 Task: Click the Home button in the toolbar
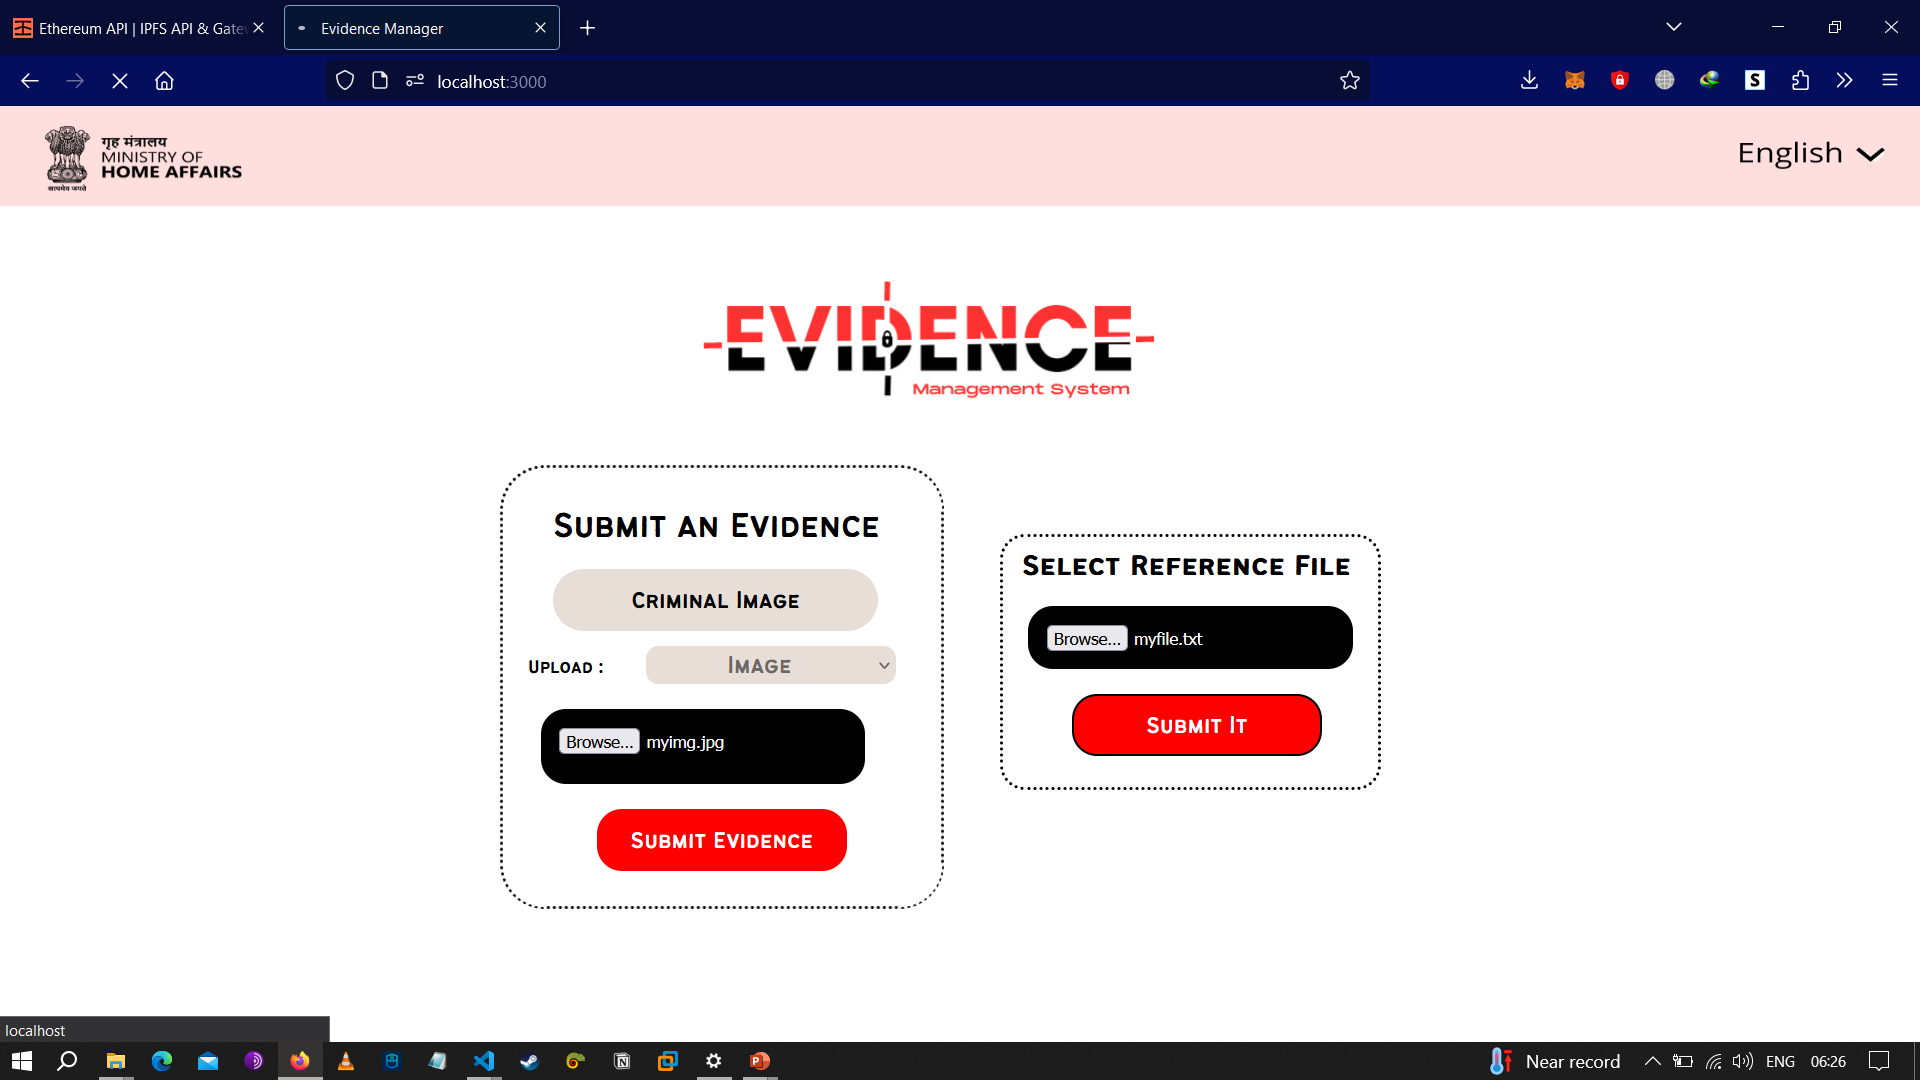(x=164, y=81)
